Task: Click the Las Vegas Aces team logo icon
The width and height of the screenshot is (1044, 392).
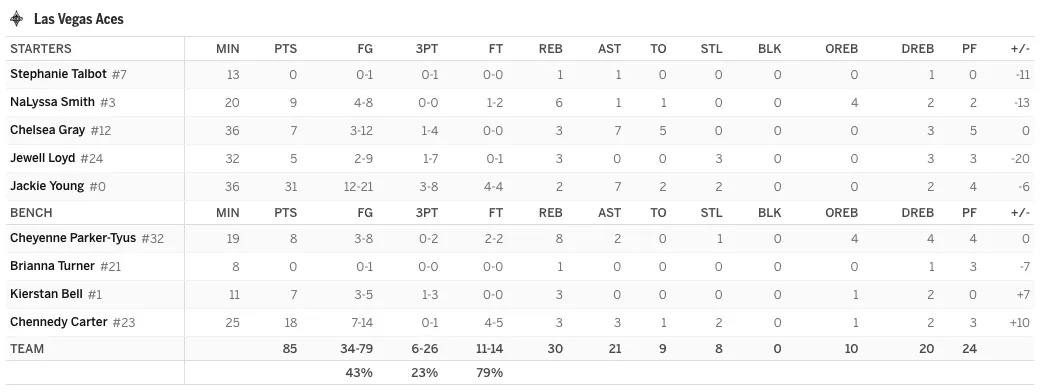Action: [x=17, y=19]
